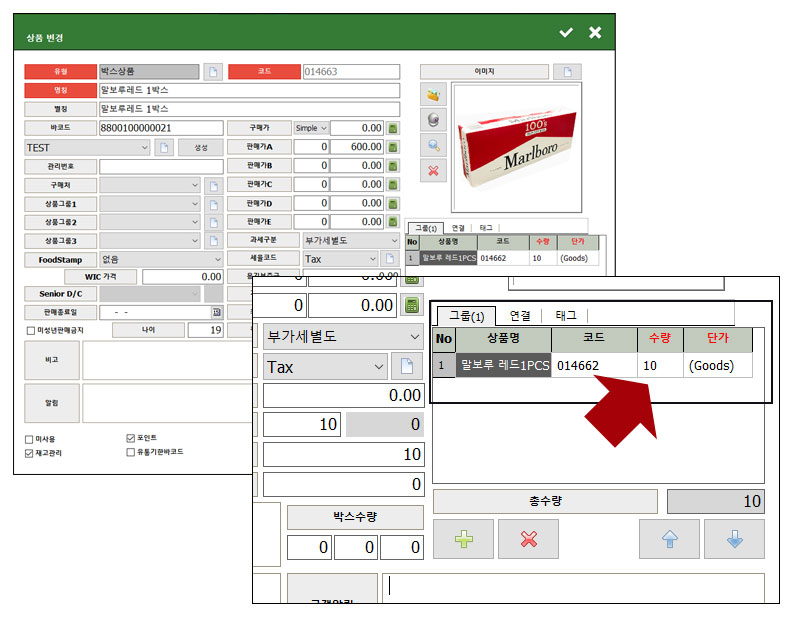Open the Simple dropdown next to 구매가

click(x=311, y=128)
